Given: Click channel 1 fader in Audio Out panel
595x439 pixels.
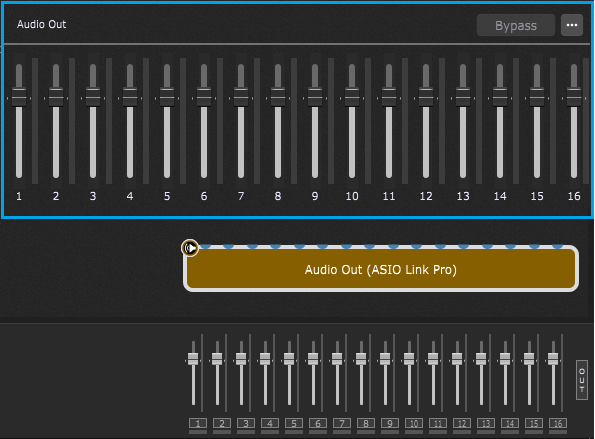Looking at the screenshot, I should (19, 97).
